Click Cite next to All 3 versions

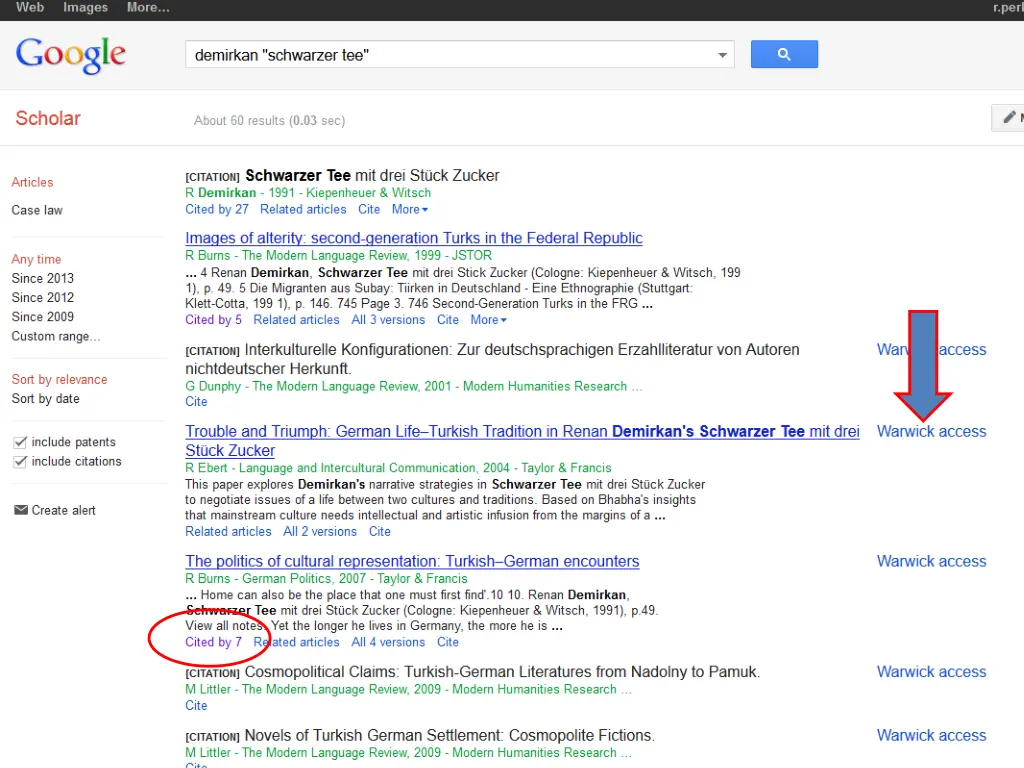(448, 320)
